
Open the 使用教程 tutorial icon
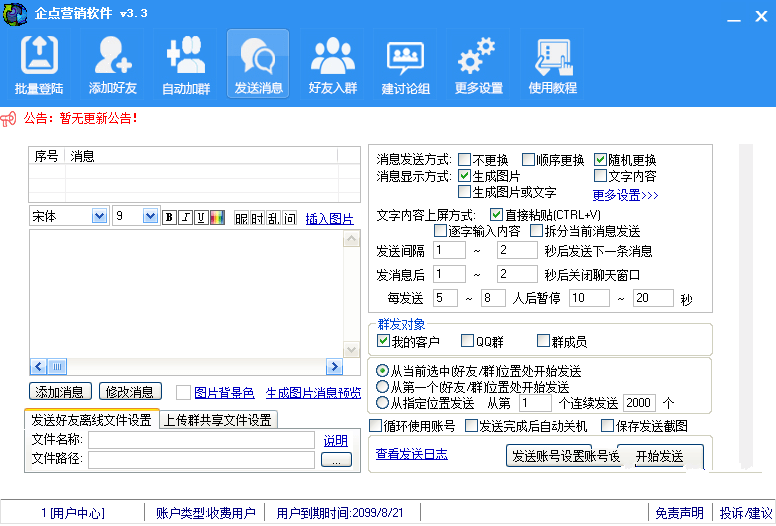point(552,64)
